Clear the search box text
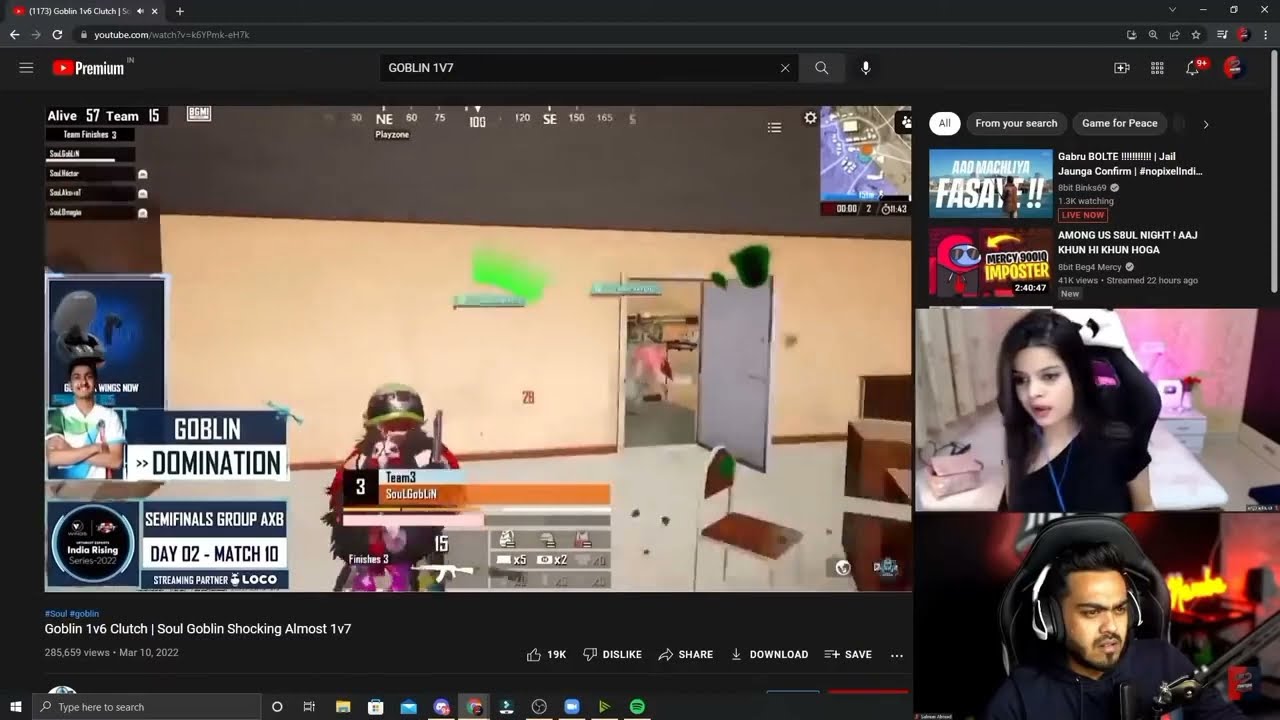 coord(785,68)
